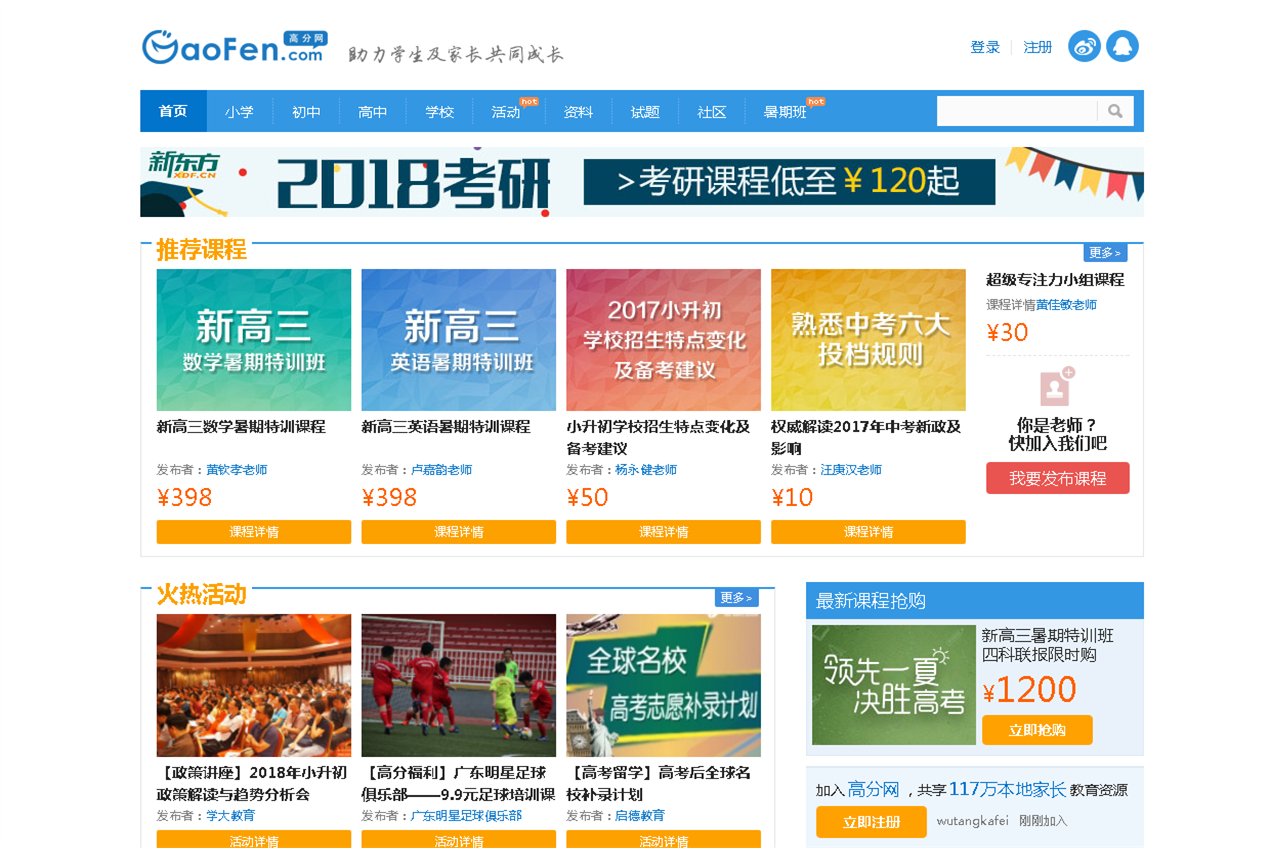The width and height of the screenshot is (1270, 848).
Task: View publisher 杨永健老师 profile
Action: tap(646, 470)
